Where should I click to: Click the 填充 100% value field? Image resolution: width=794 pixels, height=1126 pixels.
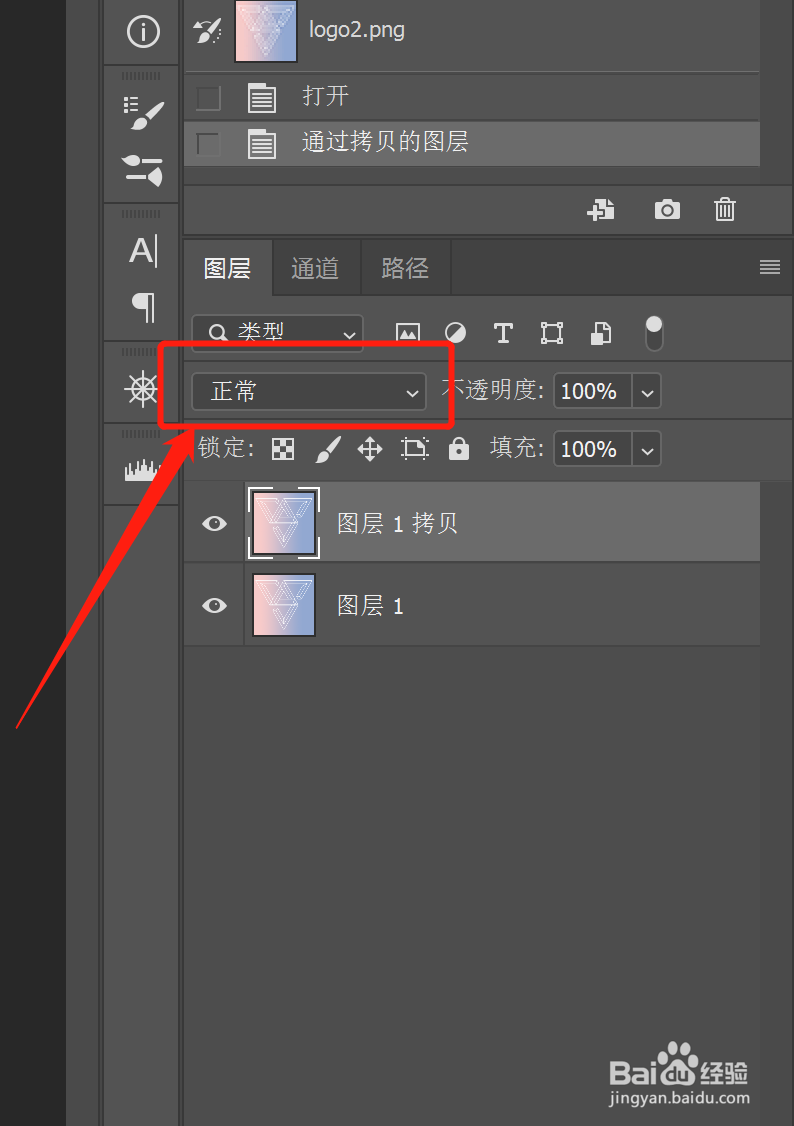click(x=592, y=450)
